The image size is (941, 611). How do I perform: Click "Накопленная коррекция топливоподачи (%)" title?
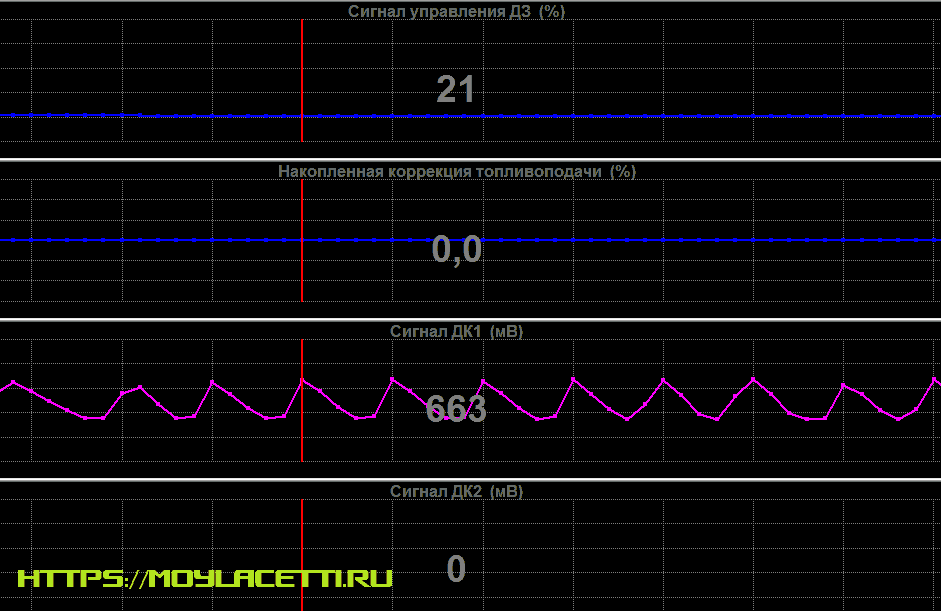pos(456,171)
